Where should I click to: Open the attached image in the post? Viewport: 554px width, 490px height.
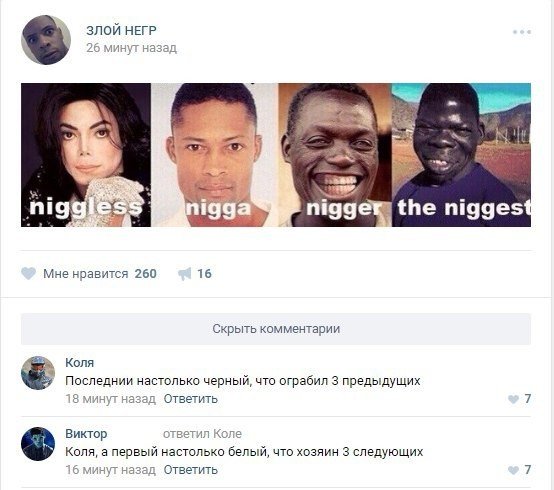click(276, 155)
